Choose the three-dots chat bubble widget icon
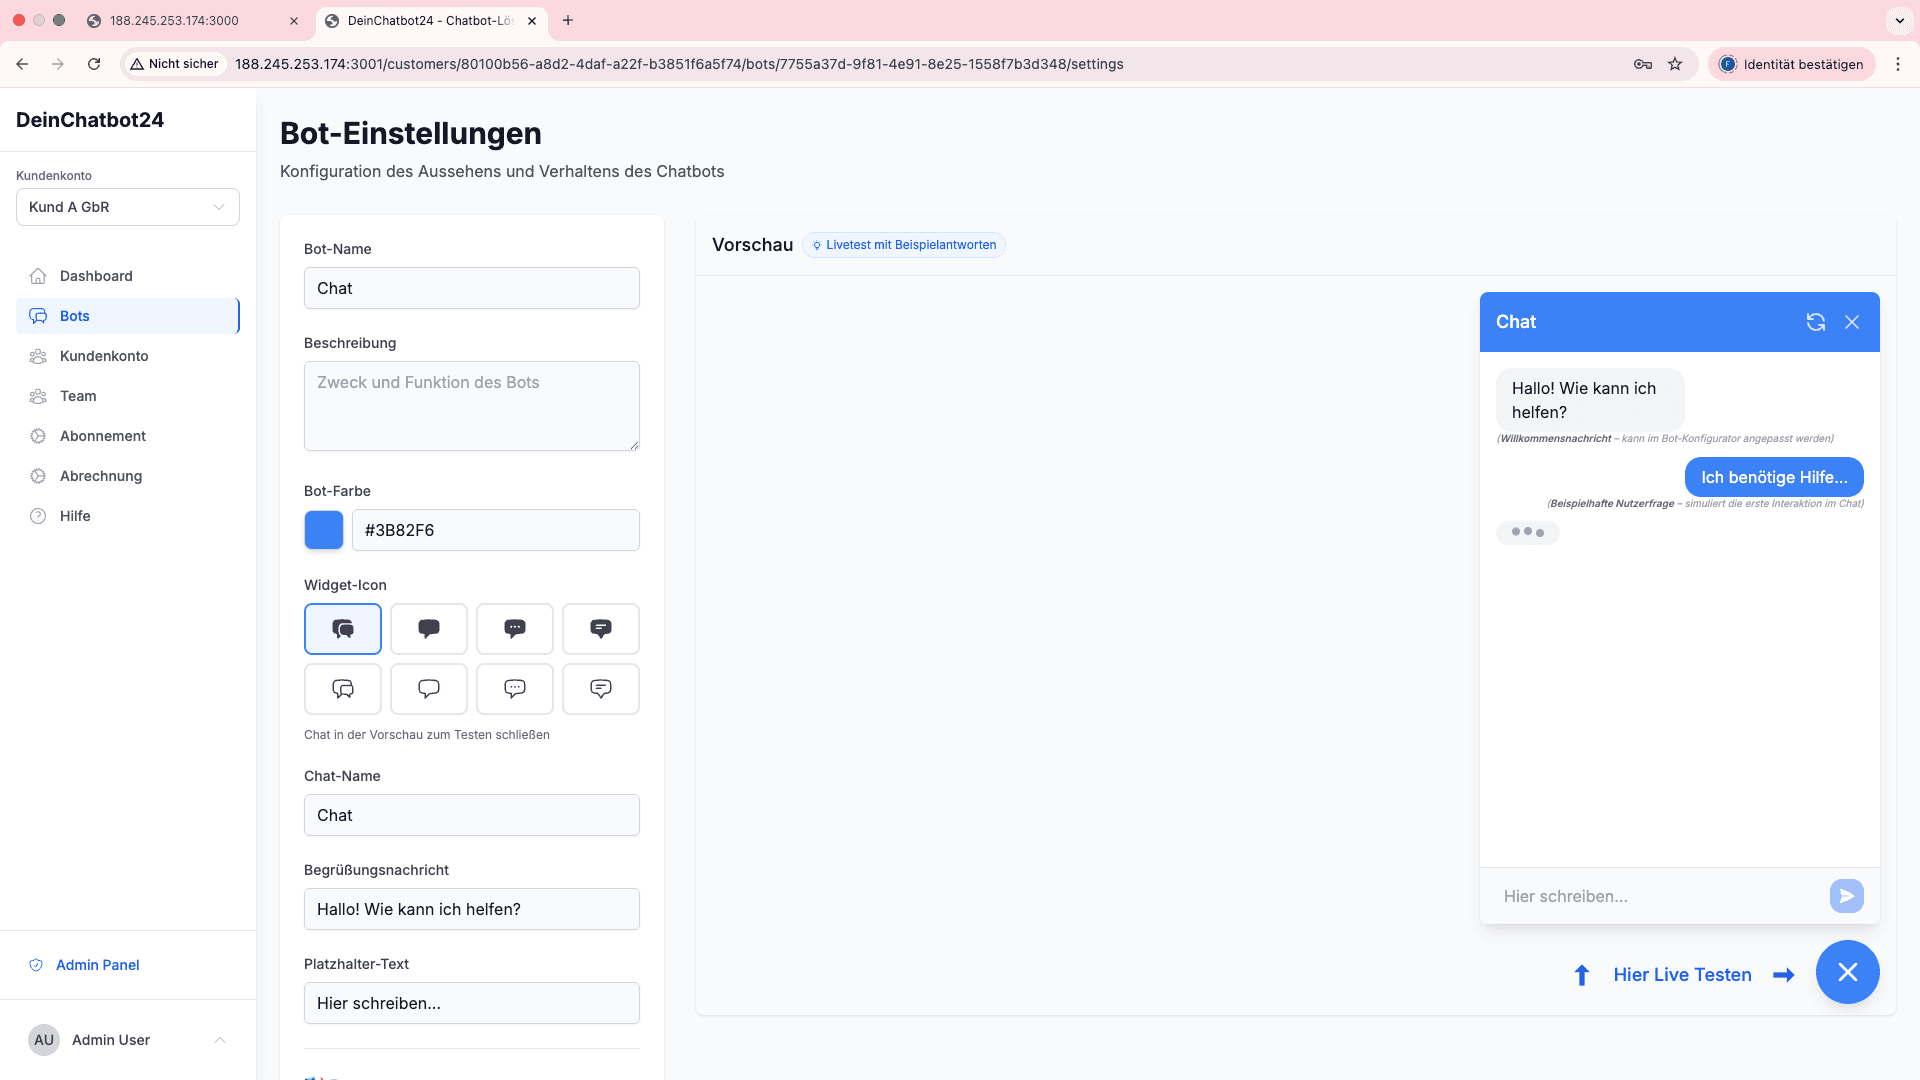The width and height of the screenshot is (1920, 1080). point(515,628)
